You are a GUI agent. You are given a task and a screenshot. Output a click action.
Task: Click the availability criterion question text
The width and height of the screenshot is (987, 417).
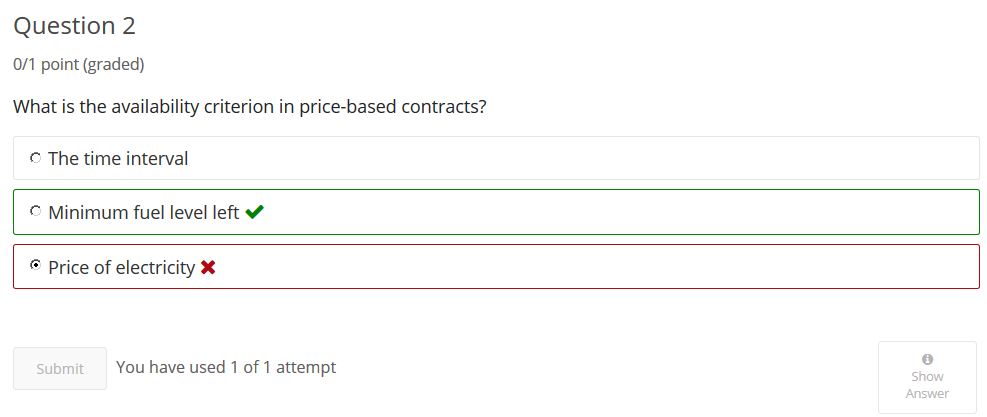tap(250, 106)
